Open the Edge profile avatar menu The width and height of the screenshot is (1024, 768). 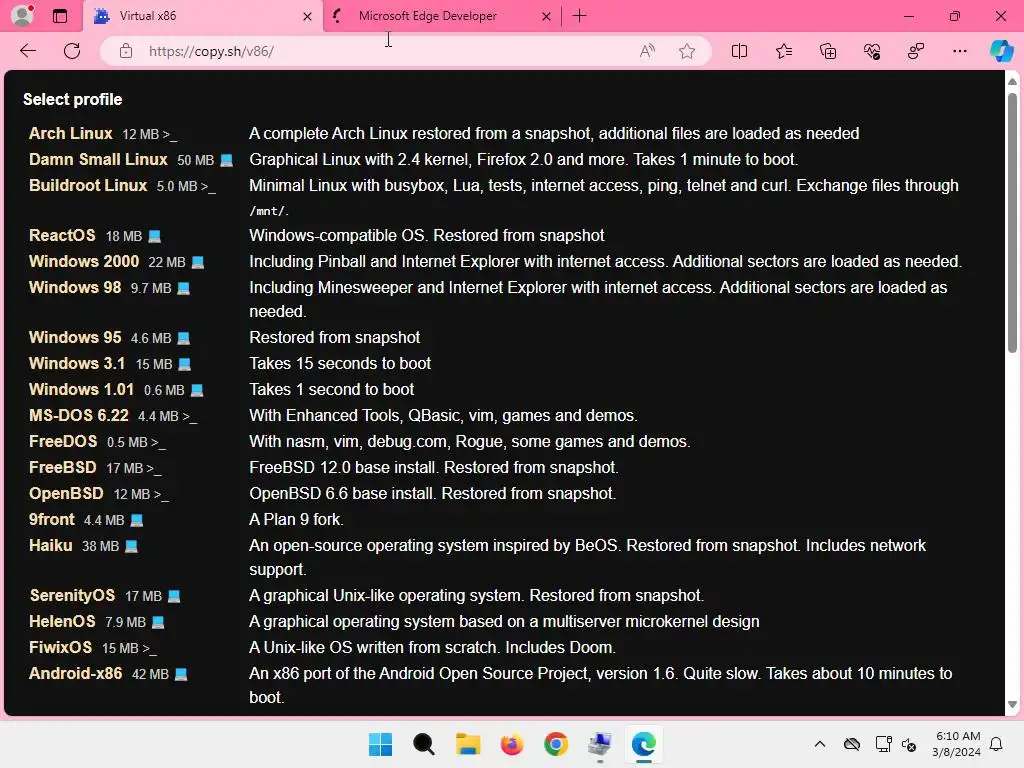click(x=22, y=15)
